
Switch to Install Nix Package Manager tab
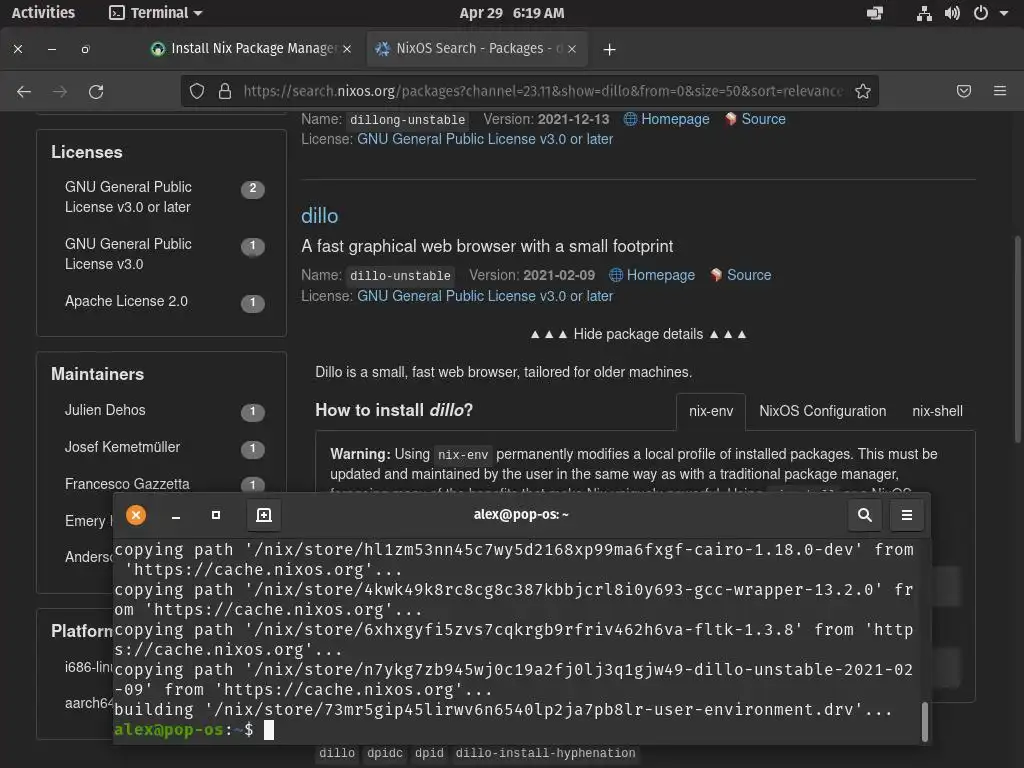click(x=251, y=49)
